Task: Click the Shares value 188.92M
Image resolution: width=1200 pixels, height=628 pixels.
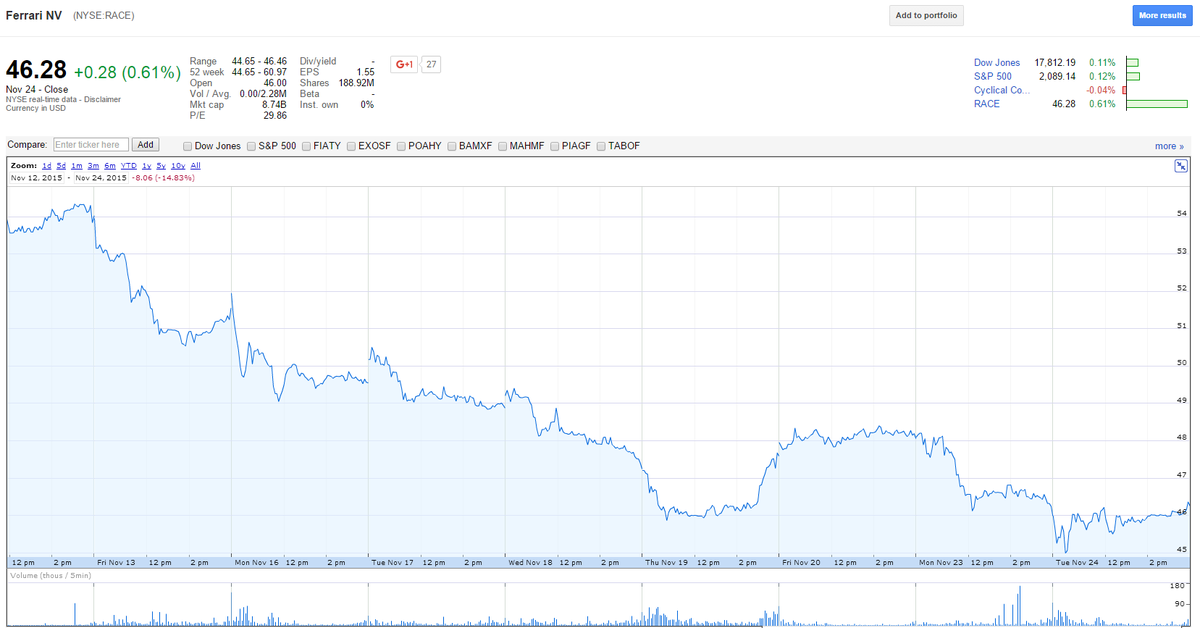Action: (356, 83)
